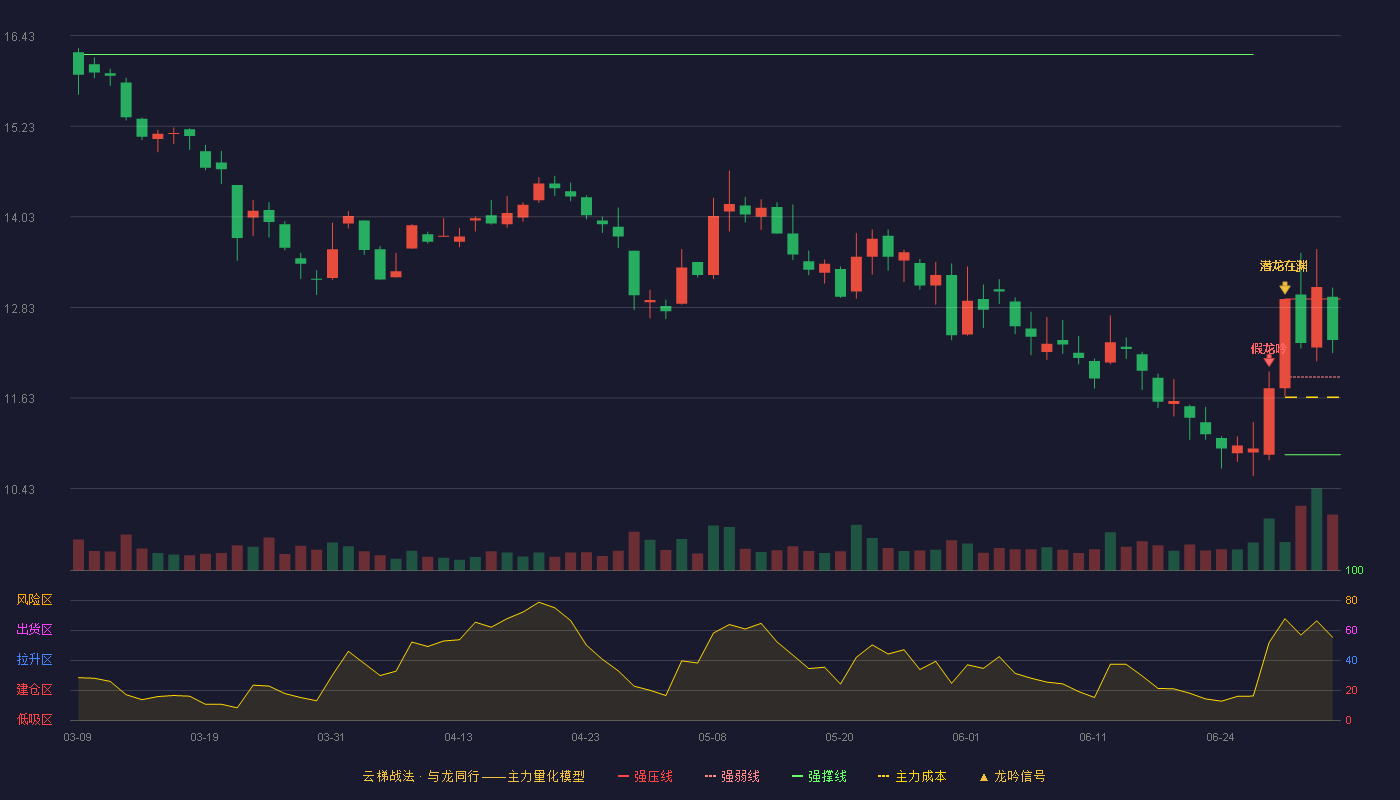Click the 风险区 zone label
1400x800 pixels.
[34, 600]
